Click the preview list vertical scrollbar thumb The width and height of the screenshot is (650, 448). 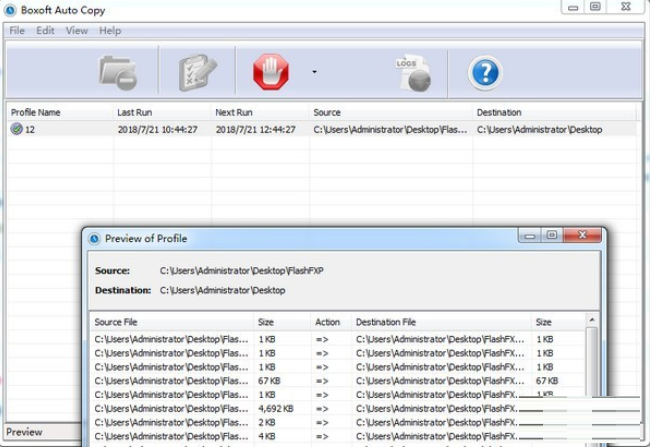pyautogui.click(x=592, y=361)
